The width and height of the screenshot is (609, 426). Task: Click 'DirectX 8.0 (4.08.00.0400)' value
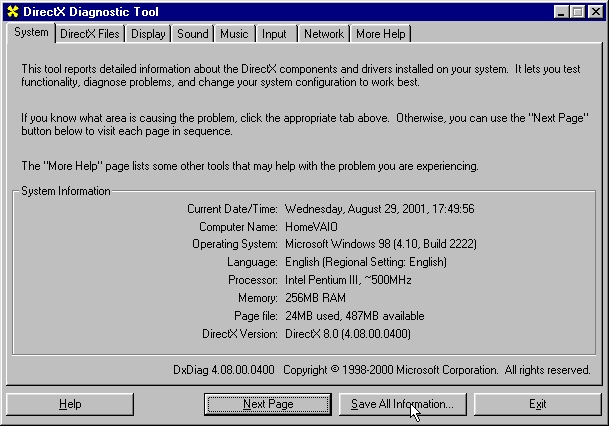(x=348, y=334)
